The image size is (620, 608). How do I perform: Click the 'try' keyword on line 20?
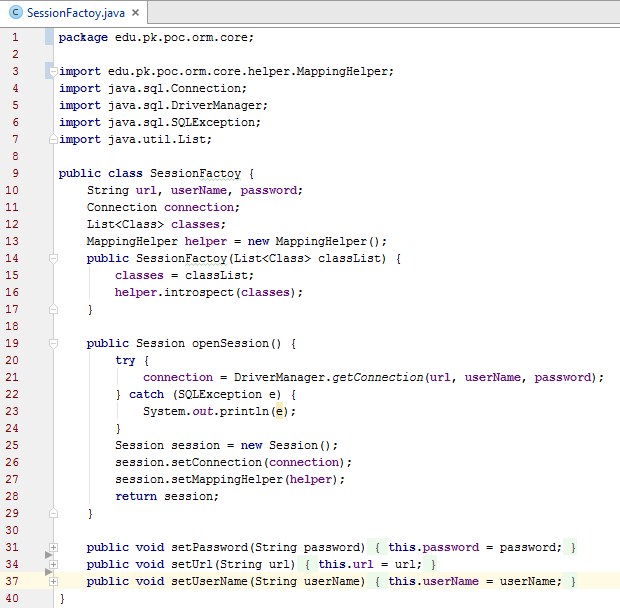(125, 361)
